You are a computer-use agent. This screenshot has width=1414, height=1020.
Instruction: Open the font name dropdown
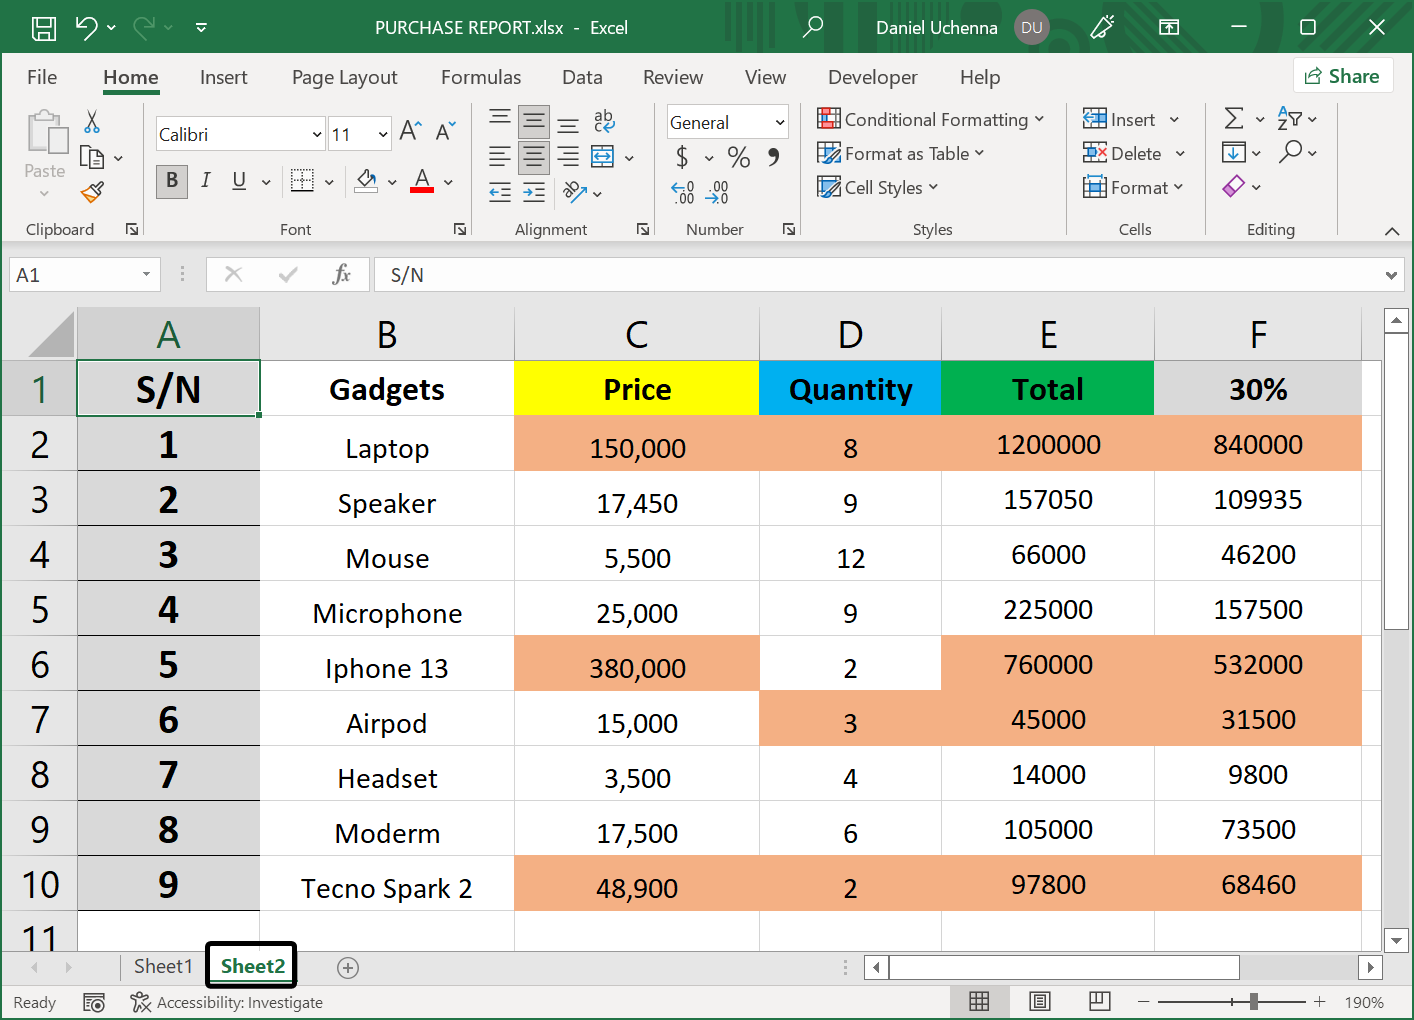click(x=319, y=133)
